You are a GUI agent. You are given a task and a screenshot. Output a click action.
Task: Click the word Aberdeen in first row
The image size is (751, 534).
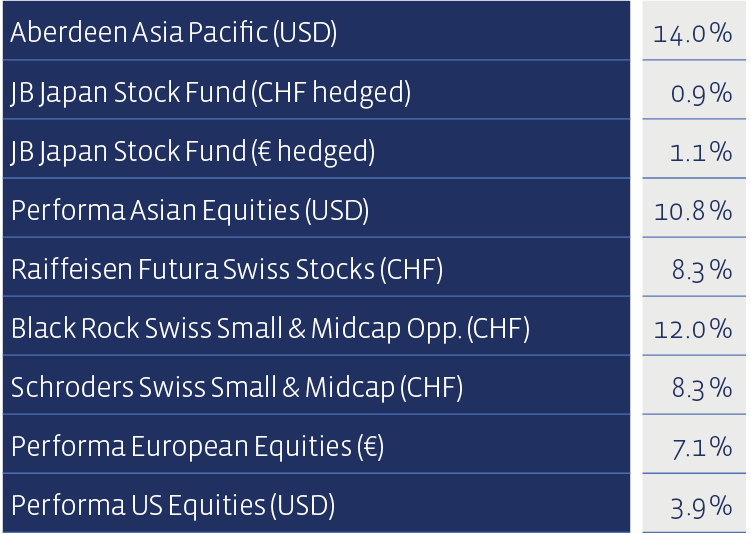tap(69, 32)
